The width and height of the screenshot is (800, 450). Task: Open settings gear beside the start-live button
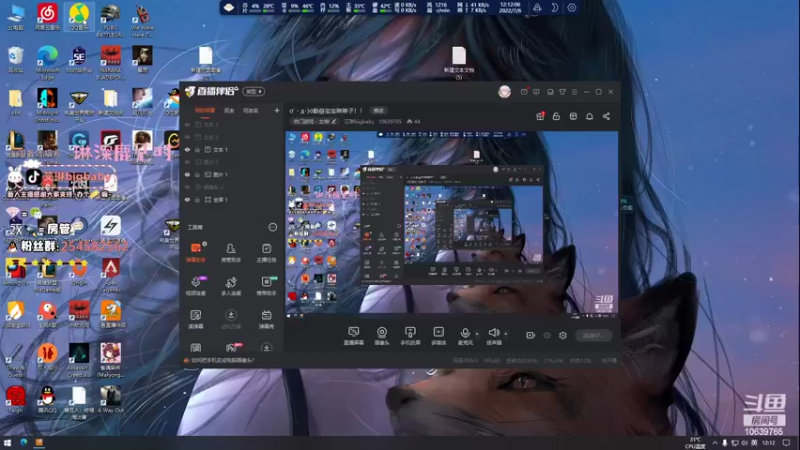point(563,335)
